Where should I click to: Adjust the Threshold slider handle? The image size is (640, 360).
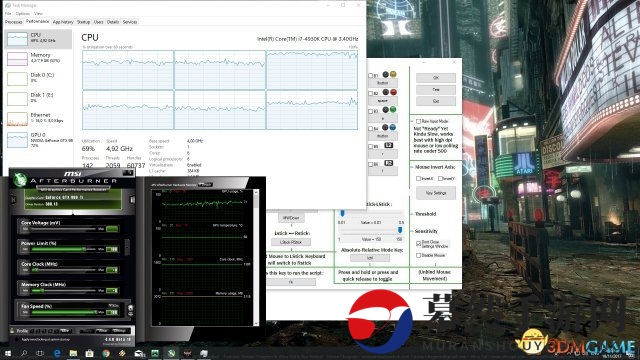coord(342,213)
